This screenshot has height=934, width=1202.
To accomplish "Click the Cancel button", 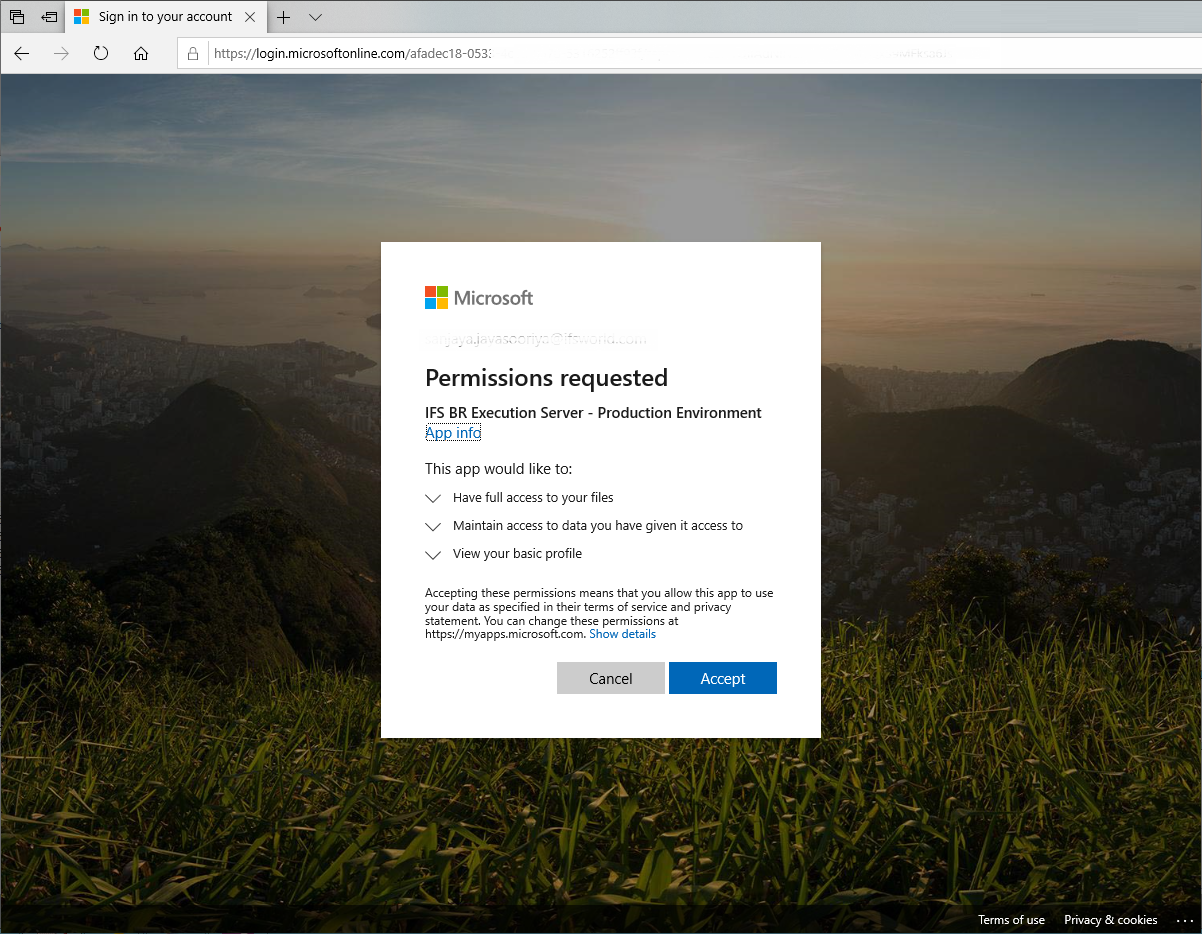I will pos(611,678).
